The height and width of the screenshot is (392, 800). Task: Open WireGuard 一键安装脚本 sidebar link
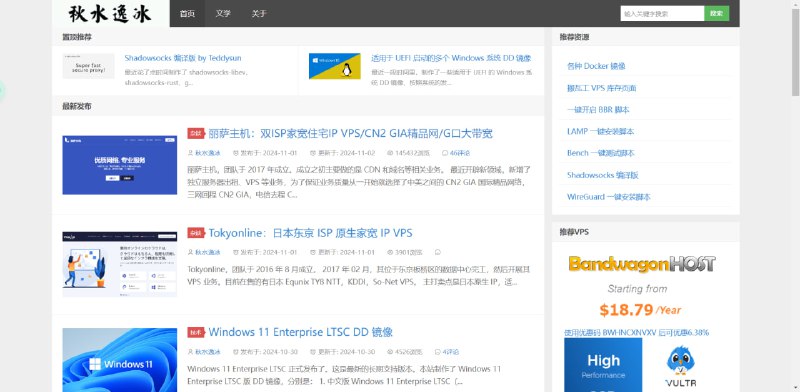[x=609, y=197]
